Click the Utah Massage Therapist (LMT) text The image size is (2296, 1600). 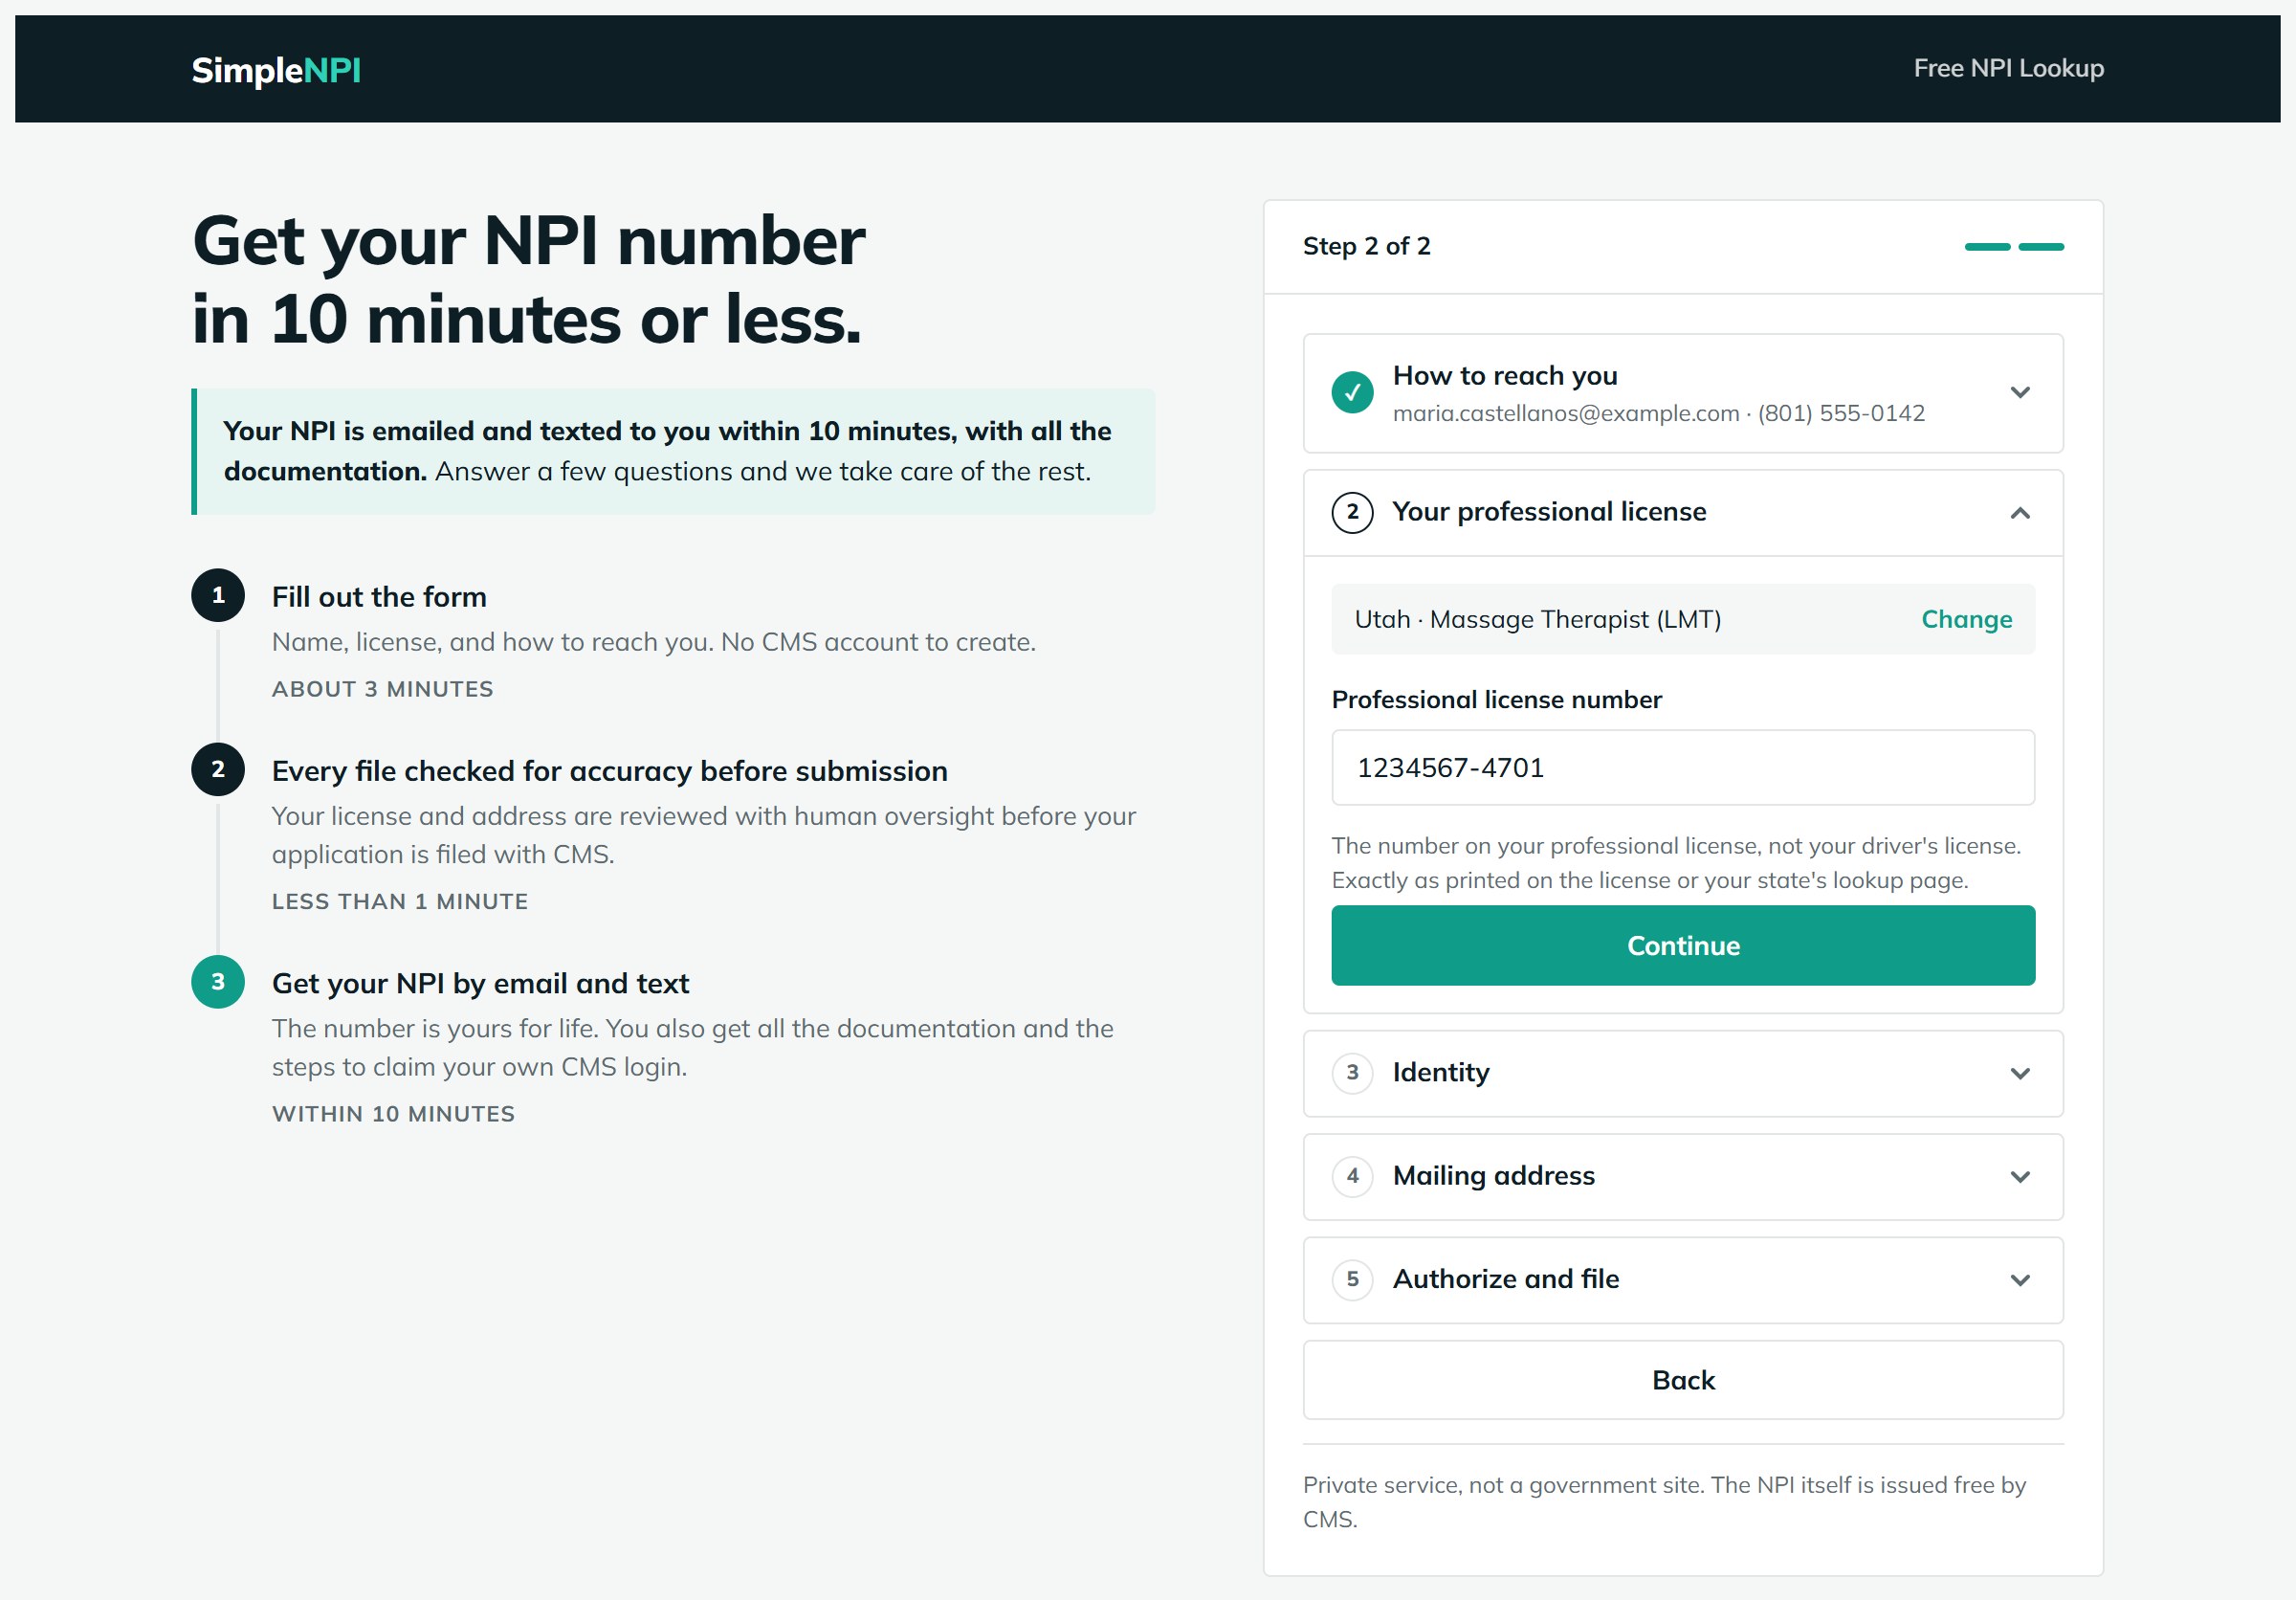1537,619
